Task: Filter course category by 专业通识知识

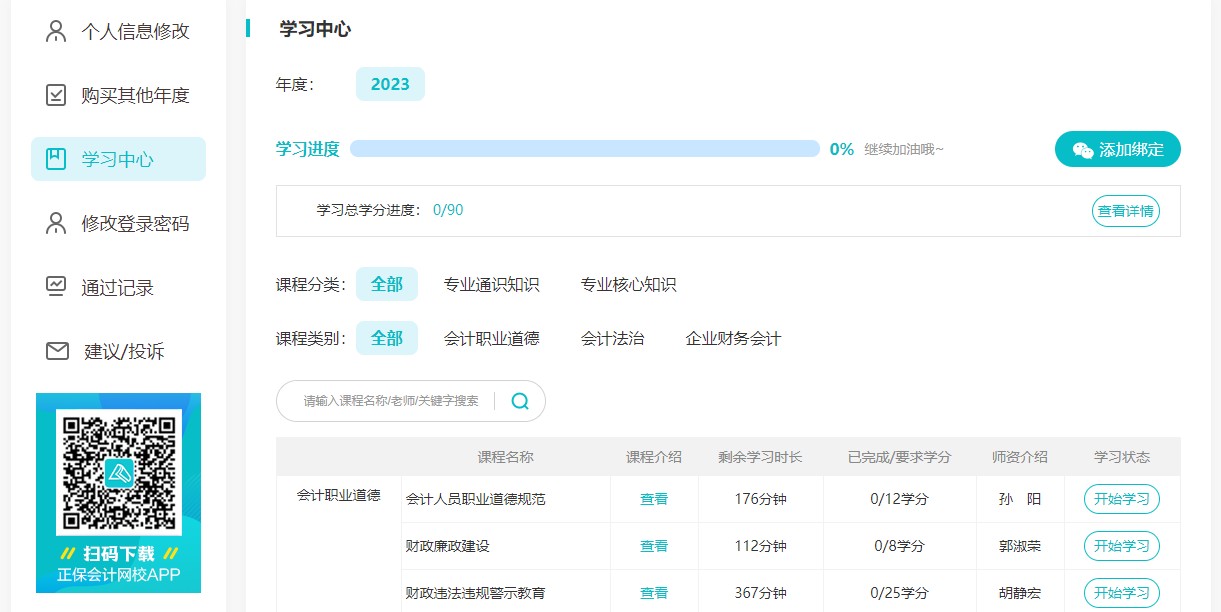Action: pos(491,284)
